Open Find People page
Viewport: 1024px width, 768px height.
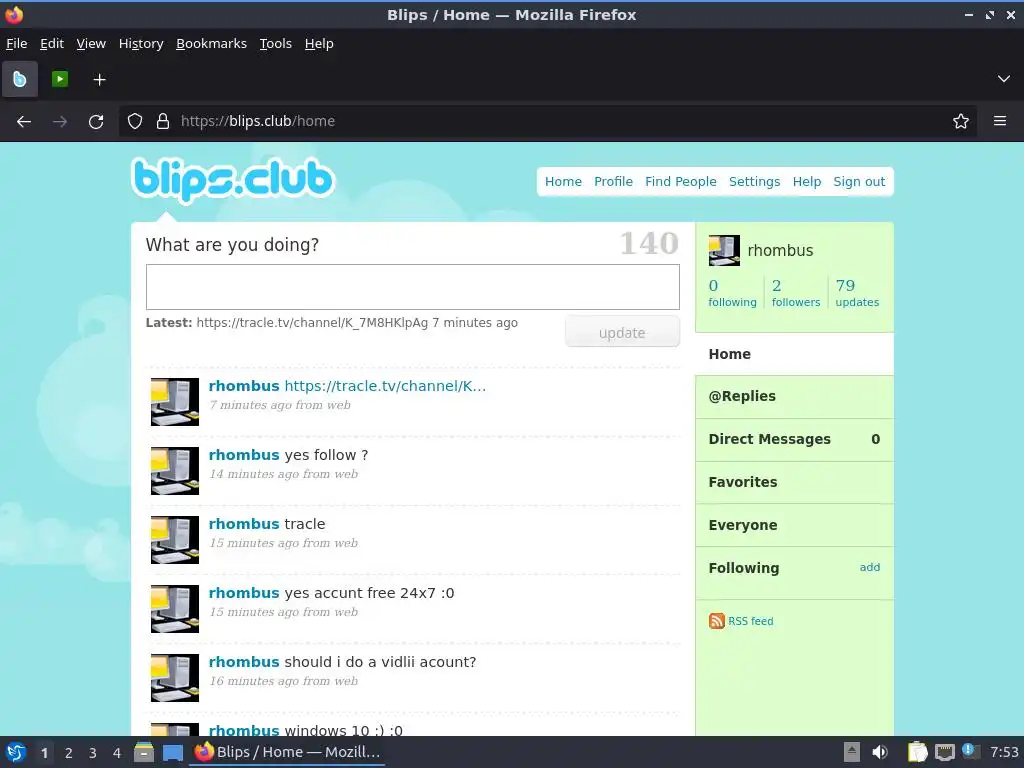pyautogui.click(x=680, y=182)
